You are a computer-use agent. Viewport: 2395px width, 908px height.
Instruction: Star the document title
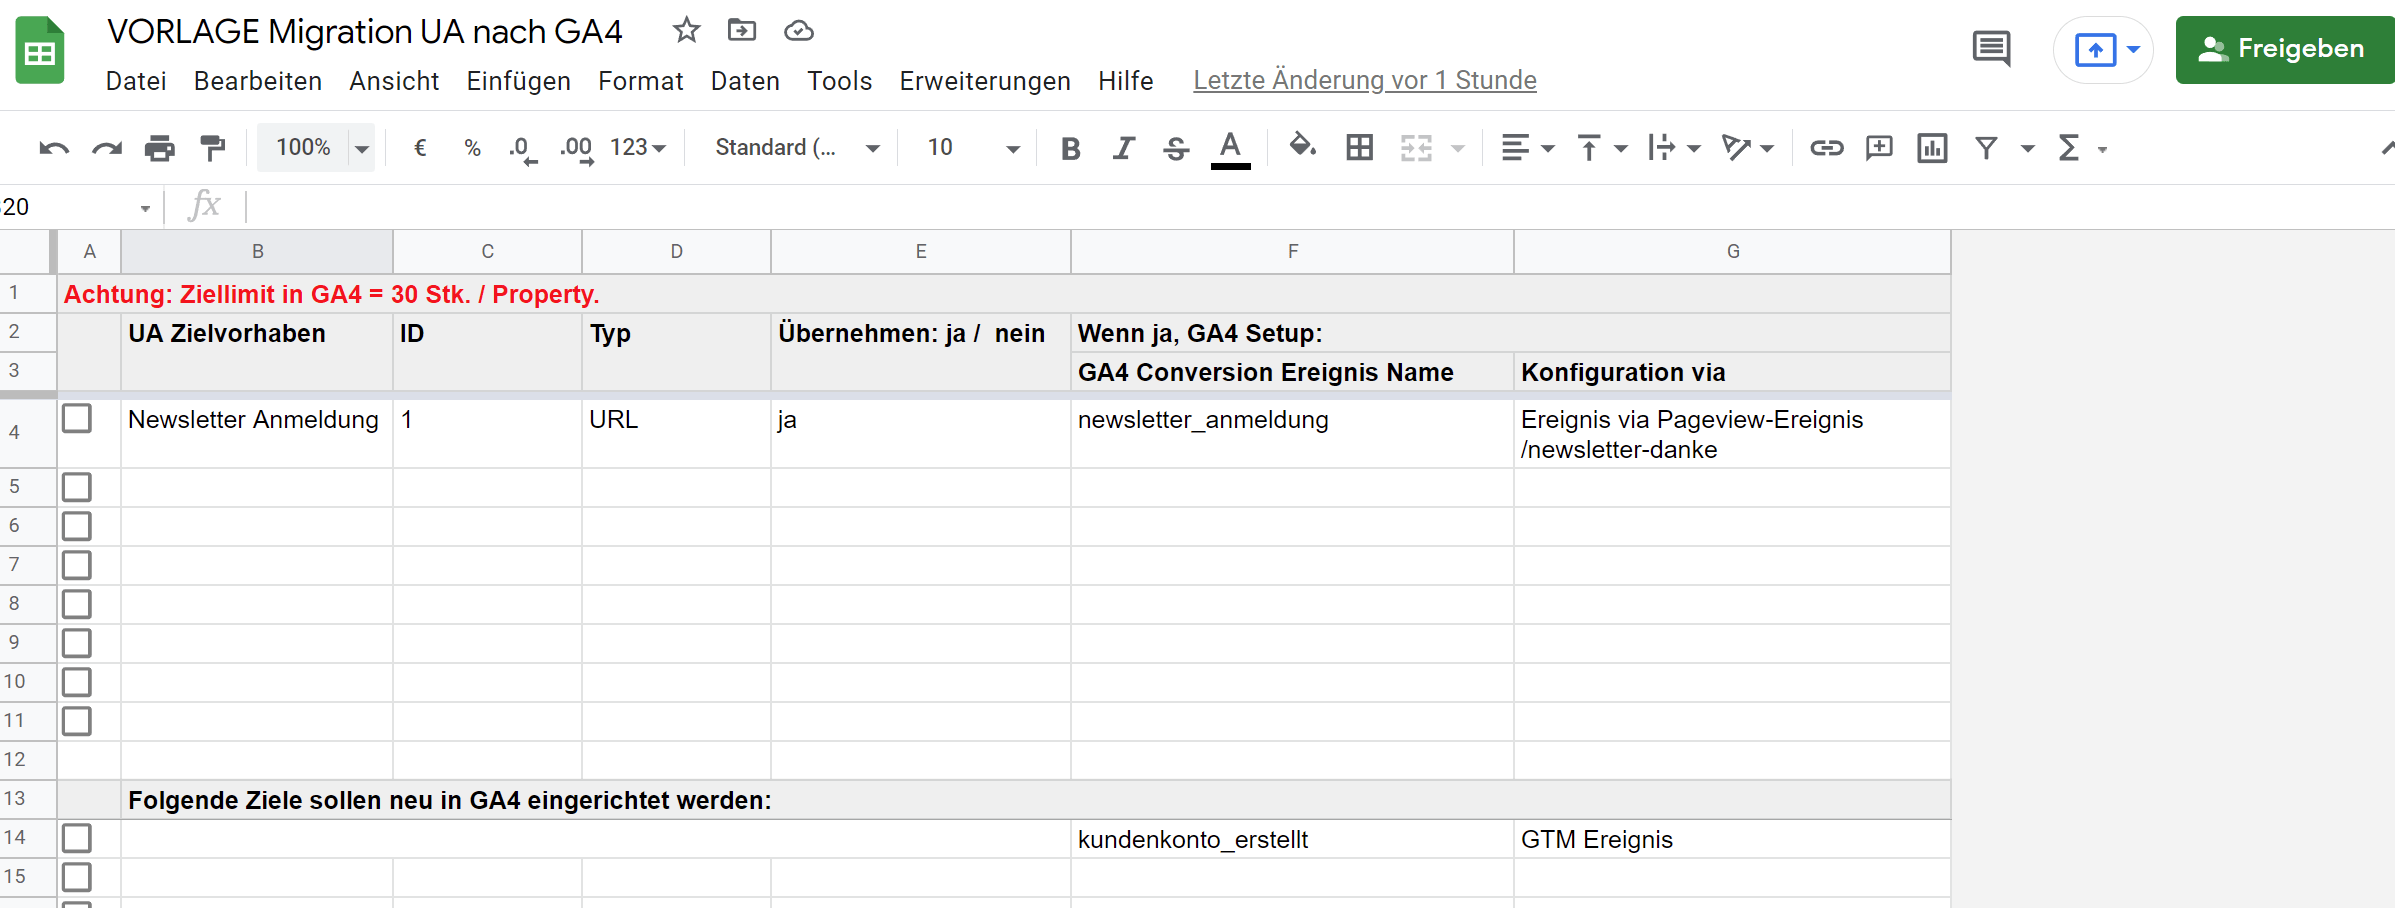[686, 31]
